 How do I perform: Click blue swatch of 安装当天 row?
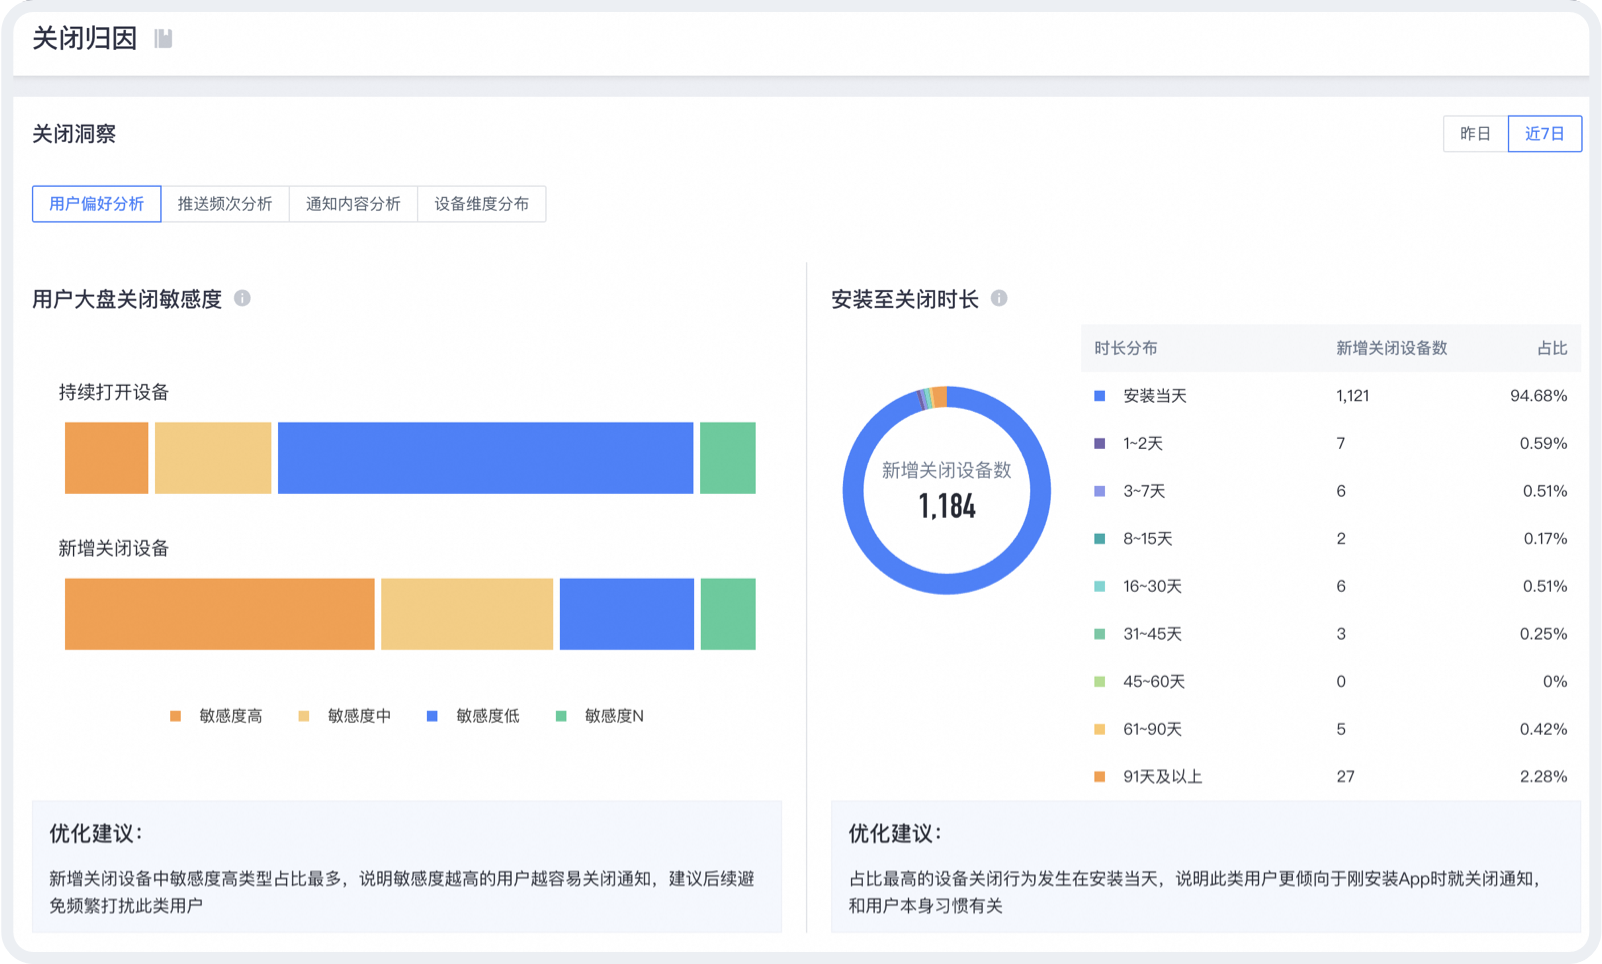click(x=1100, y=396)
